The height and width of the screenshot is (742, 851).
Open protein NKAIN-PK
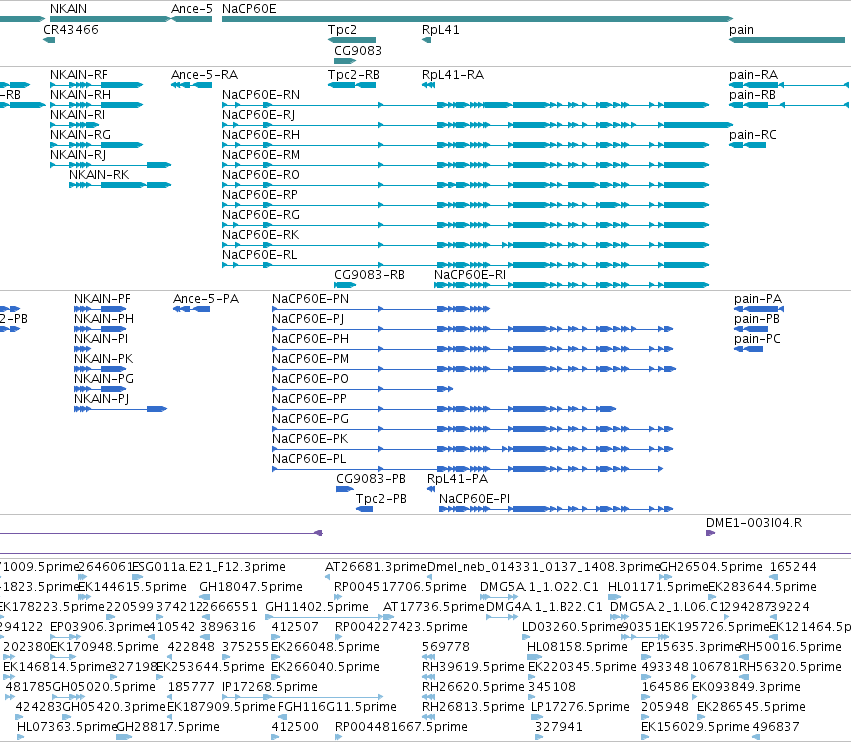tap(104, 359)
